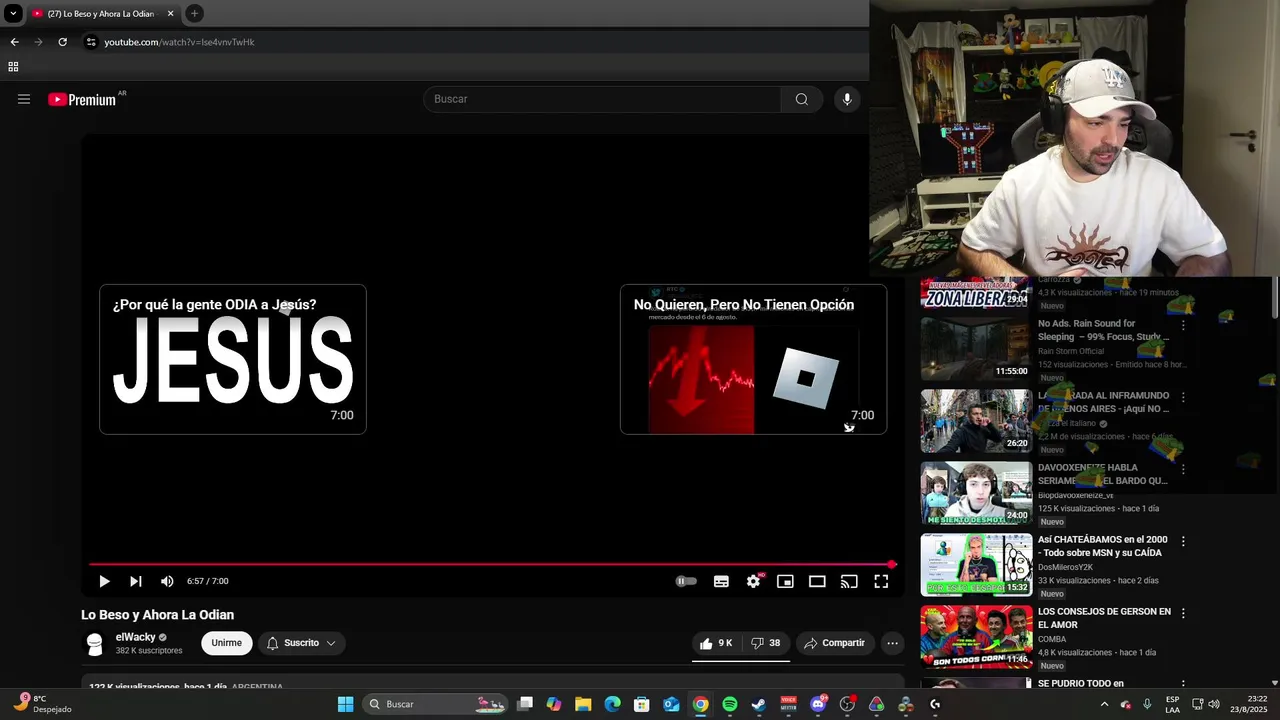Seek on the red video progress bar
1280x720 pixels.
[490, 565]
